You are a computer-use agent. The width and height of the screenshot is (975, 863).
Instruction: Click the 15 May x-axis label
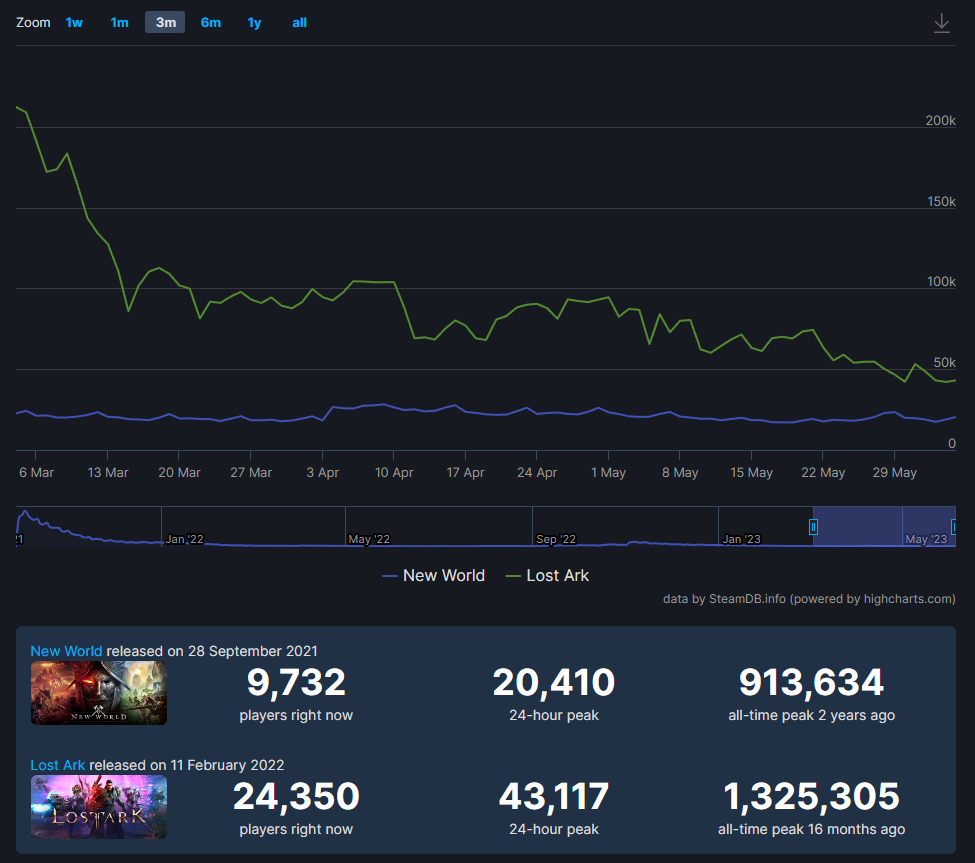point(751,473)
